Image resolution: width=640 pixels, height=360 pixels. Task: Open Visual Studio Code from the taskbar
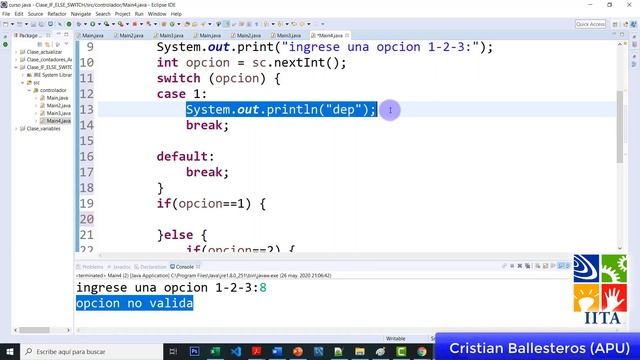pyautogui.click(x=236, y=351)
